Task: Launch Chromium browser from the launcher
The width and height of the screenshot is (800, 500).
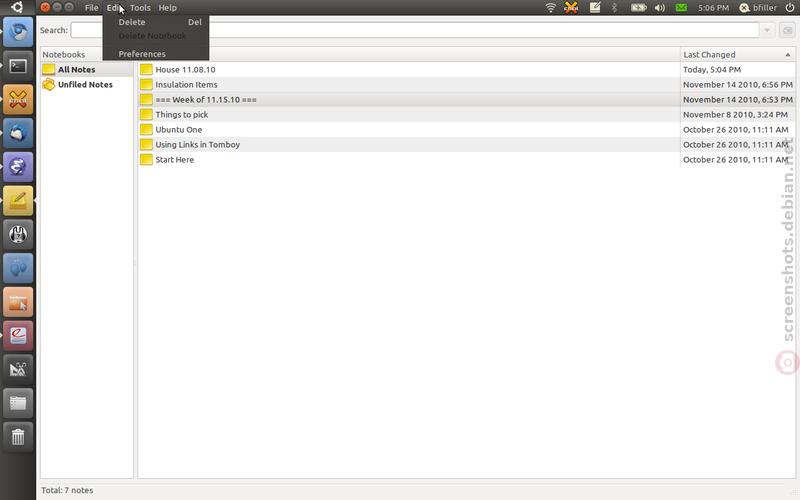Action: pos(18,32)
